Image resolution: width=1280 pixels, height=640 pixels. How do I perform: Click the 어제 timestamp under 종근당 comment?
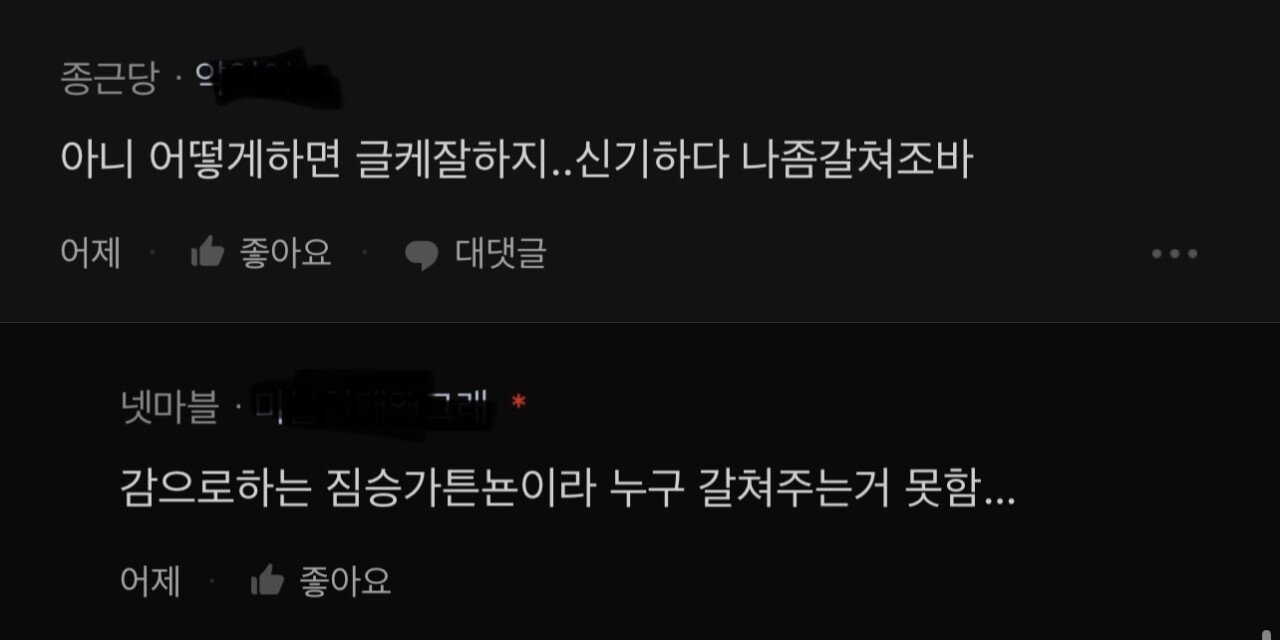(x=91, y=253)
